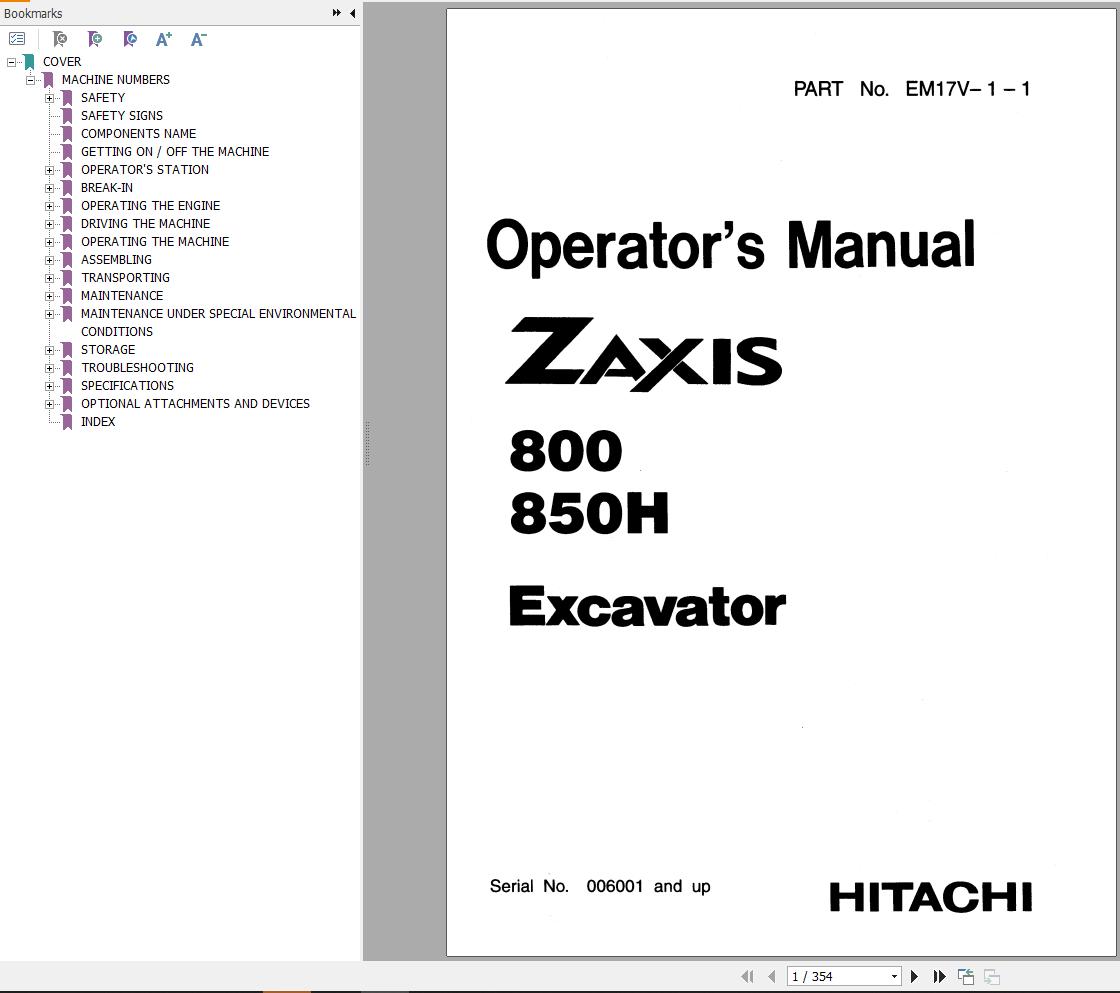Expand MAINTENANCE UNDER SPECIAL ENVIRONMENTAL CONDITIONS node
The width and height of the screenshot is (1120, 993).
click(49, 314)
